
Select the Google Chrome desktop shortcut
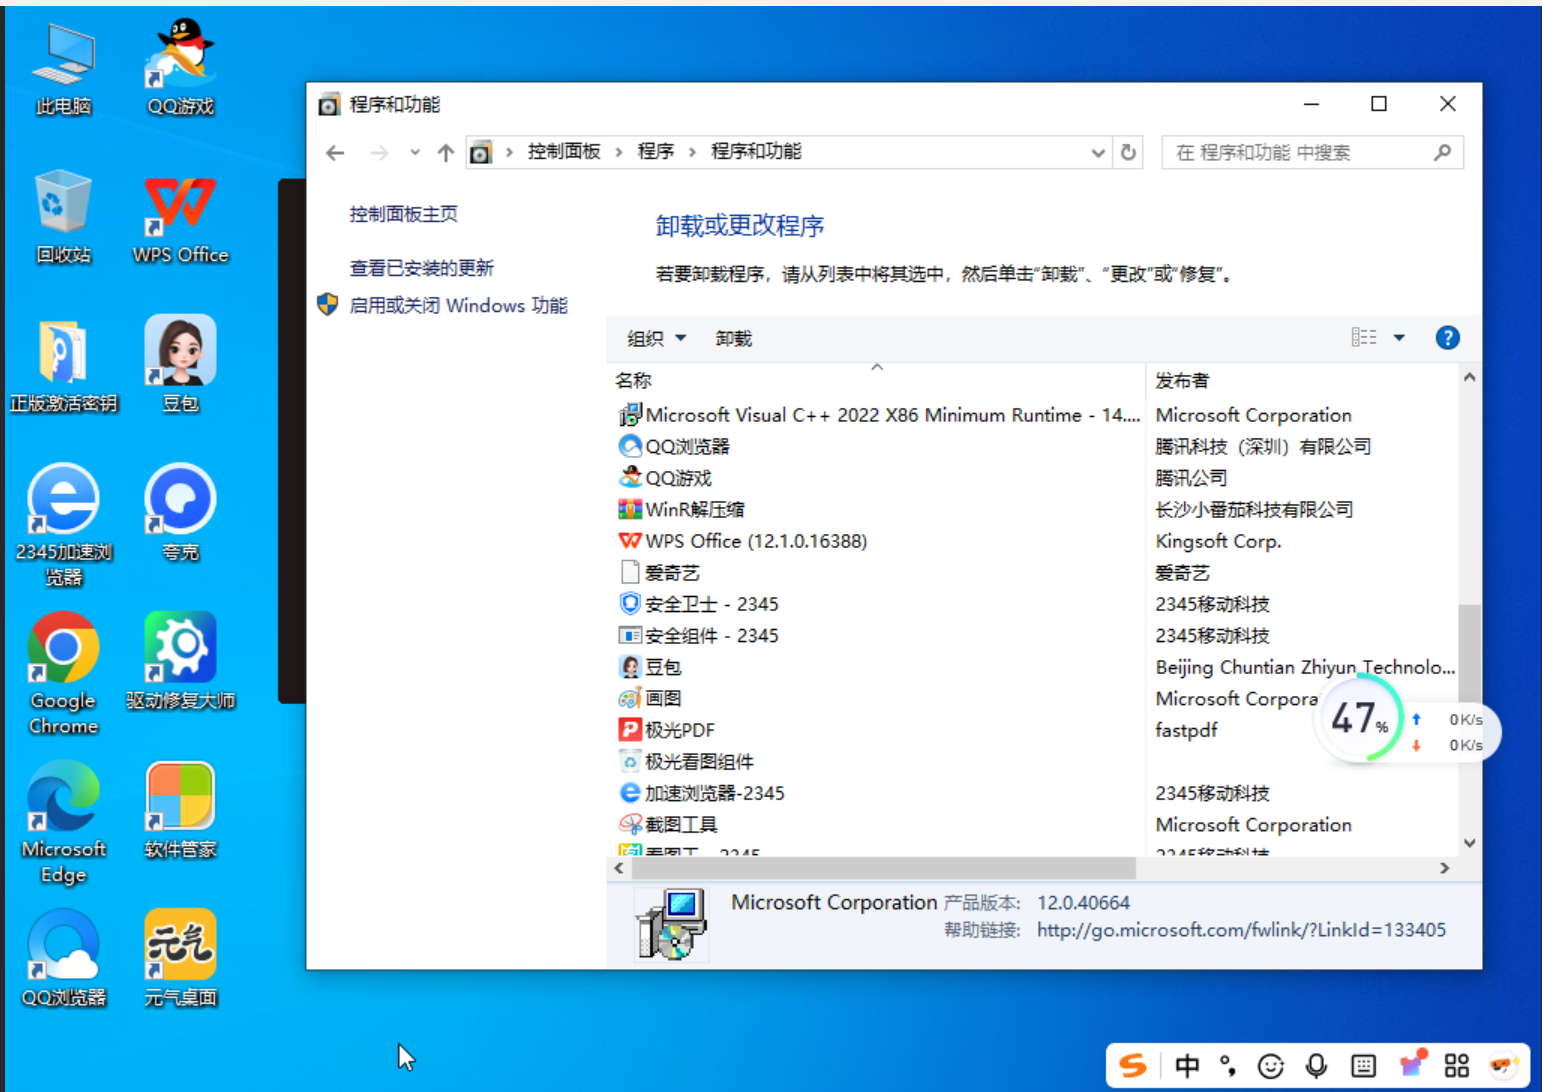pos(63,674)
